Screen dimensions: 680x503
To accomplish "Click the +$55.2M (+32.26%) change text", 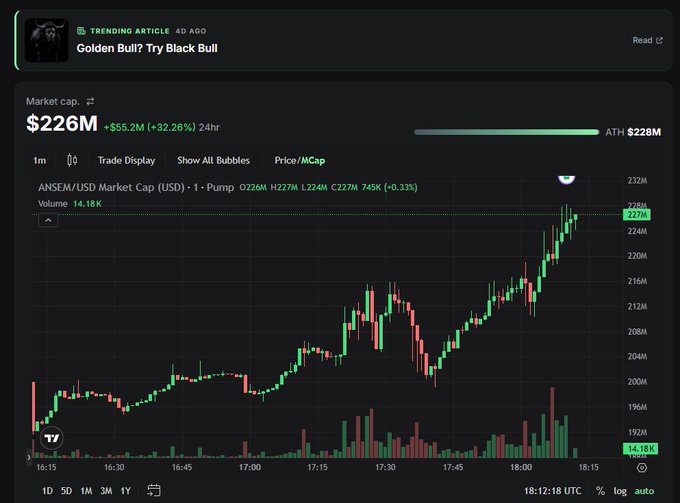I will pyautogui.click(x=150, y=127).
